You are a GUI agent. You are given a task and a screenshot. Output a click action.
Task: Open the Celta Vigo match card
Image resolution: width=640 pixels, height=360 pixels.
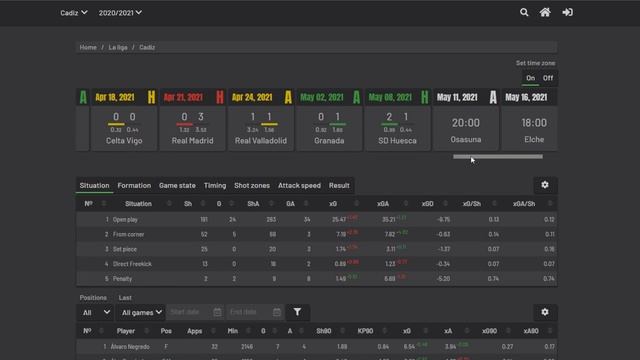tap(124, 120)
